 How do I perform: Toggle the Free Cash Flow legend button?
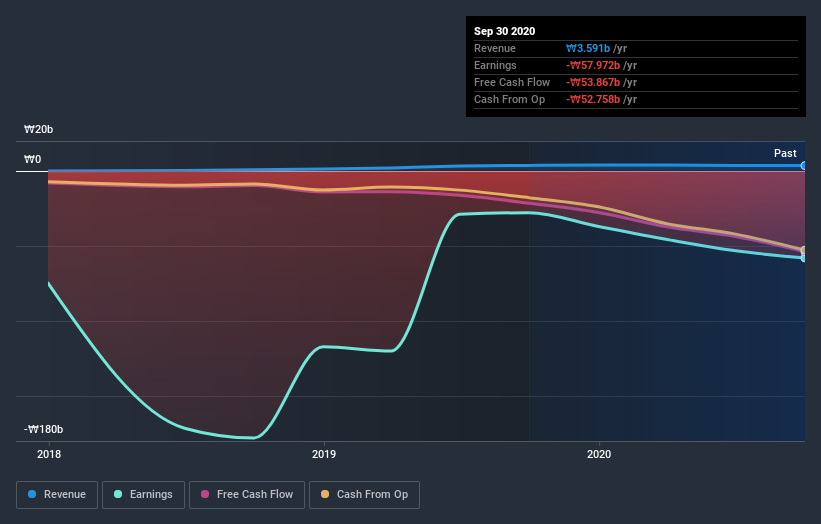tap(247, 495)
